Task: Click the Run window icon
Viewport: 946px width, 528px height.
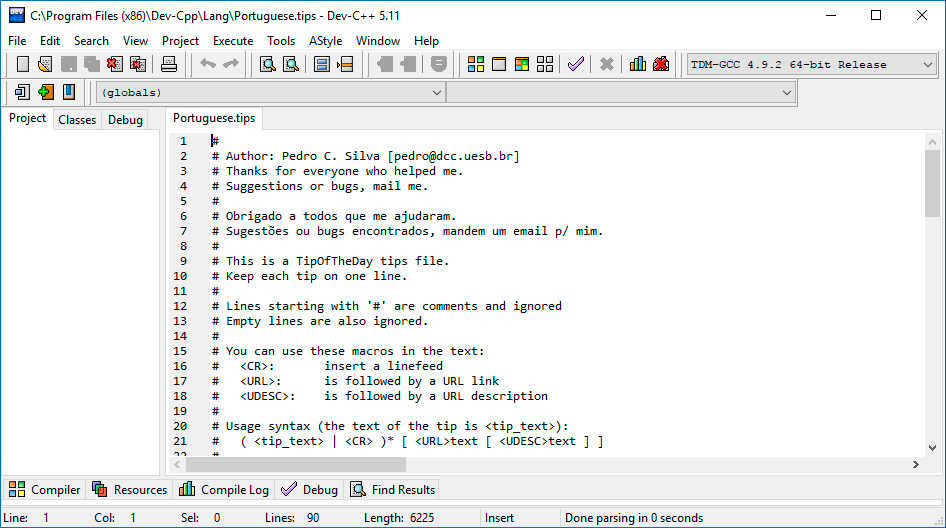Action: tap(499, 64)
